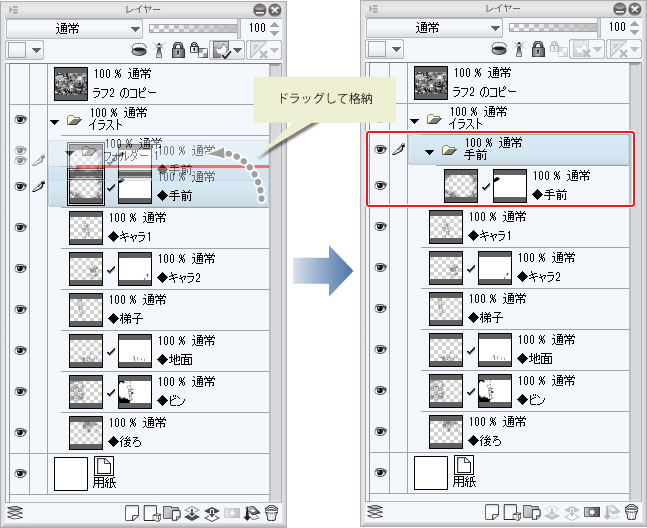Collapse the 手前 folder in right panel
The width and height of the screenshot is (647, 528).
point(430,152)
